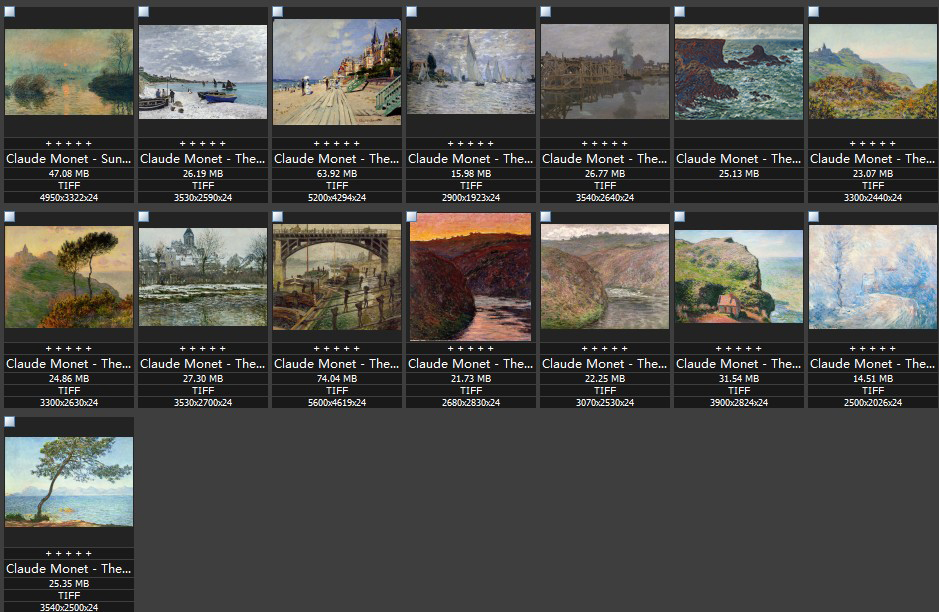Mark the checkbox of the 22.25 MB grey valley image

[x=546, y=217]
